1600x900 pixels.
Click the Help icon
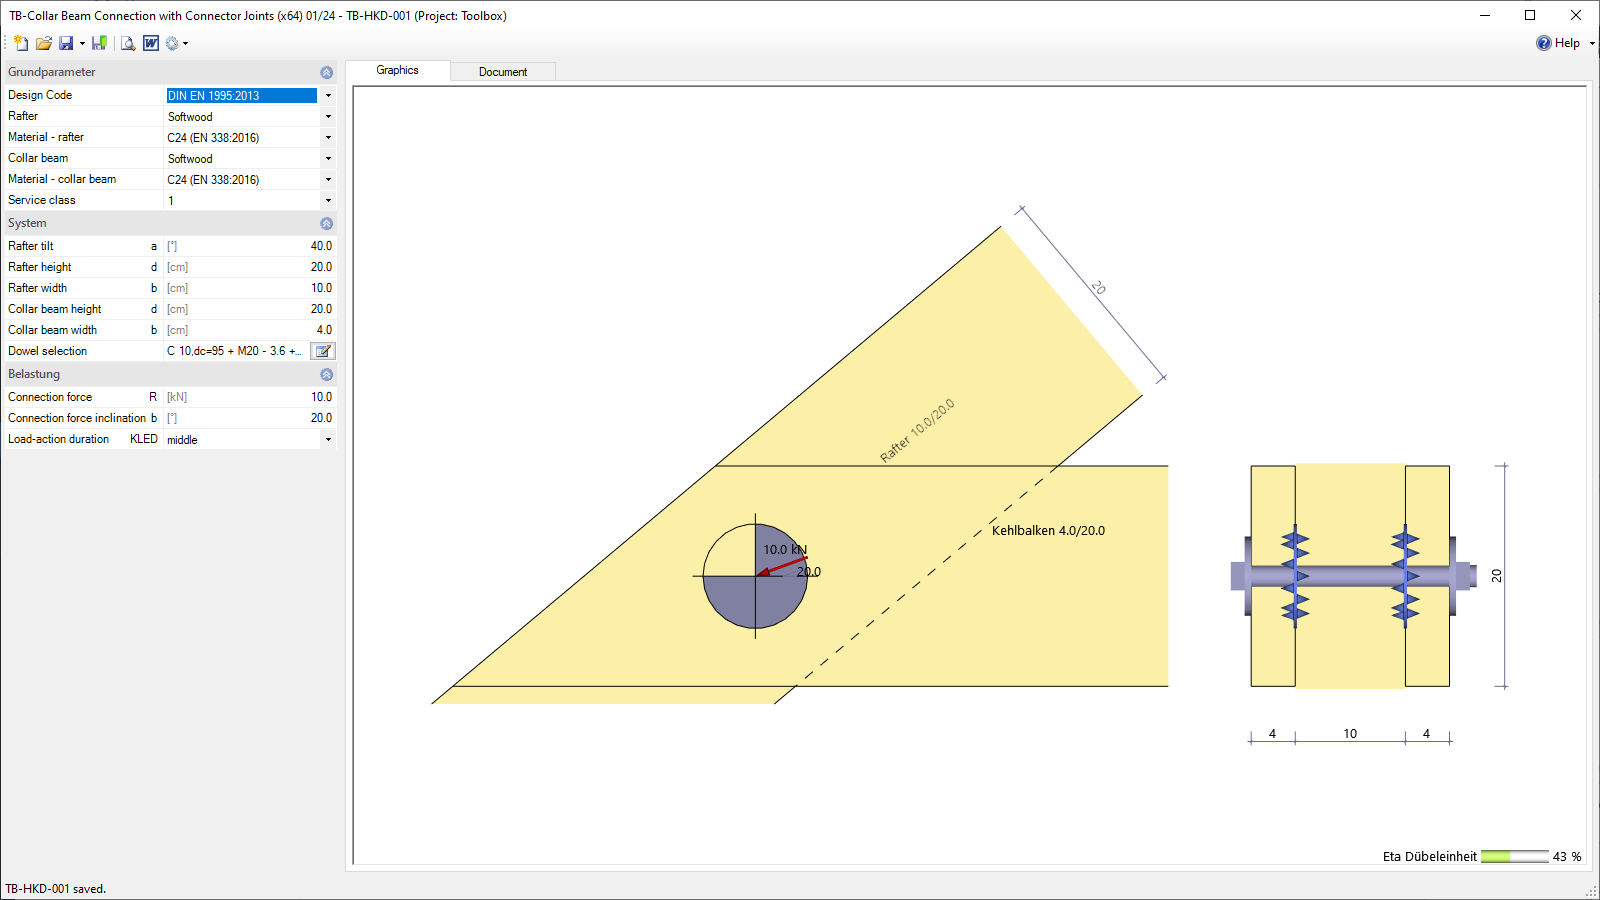(x=1544, y=43)
